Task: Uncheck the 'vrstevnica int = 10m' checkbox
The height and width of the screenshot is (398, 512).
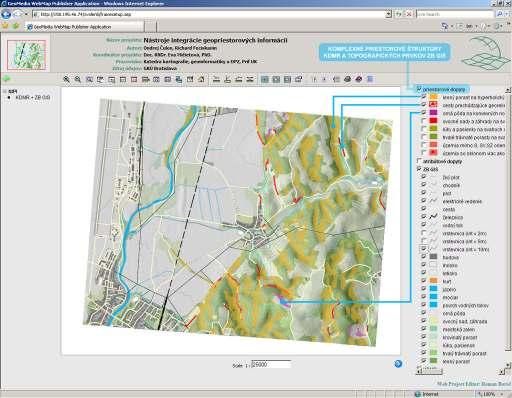Action: [424, 249]
